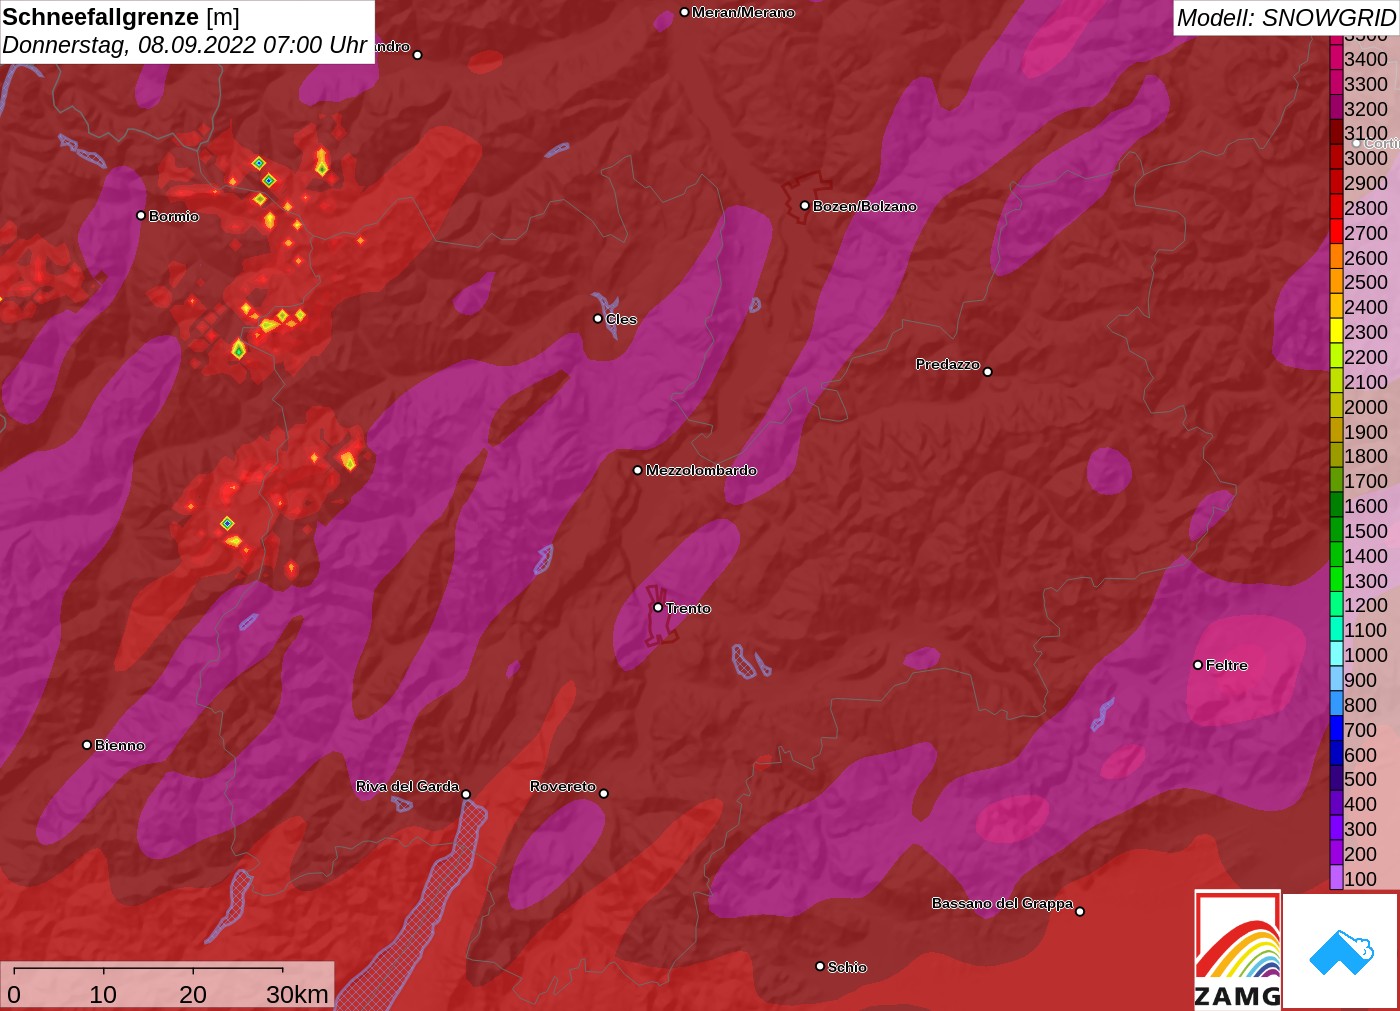The width and height of the screenshot is (1400, 1011).
Task: Click the Mezzolombardo label
Action: pyautogui.click(x=701, y=470)
